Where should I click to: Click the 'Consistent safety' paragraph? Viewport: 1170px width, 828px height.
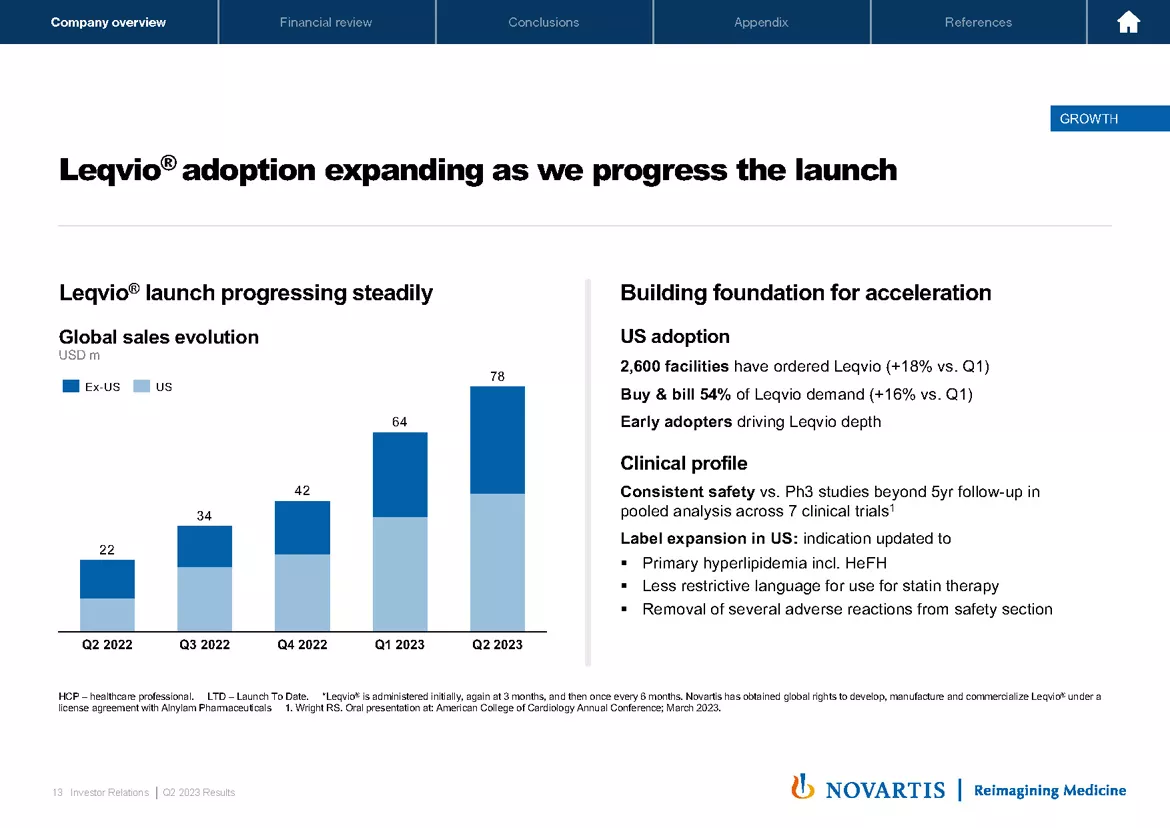[x=830, y=501]
